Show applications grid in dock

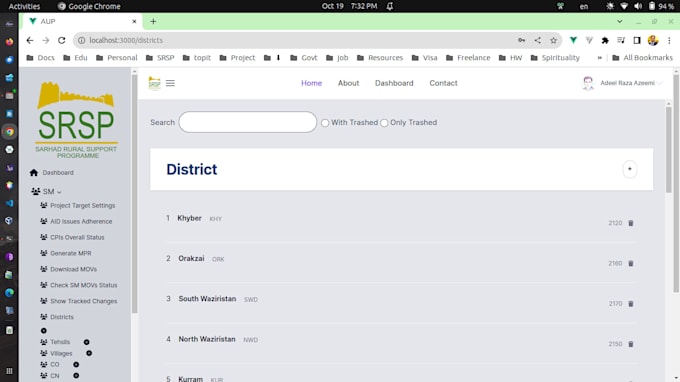pyautogui.click(x=9, y=371)
